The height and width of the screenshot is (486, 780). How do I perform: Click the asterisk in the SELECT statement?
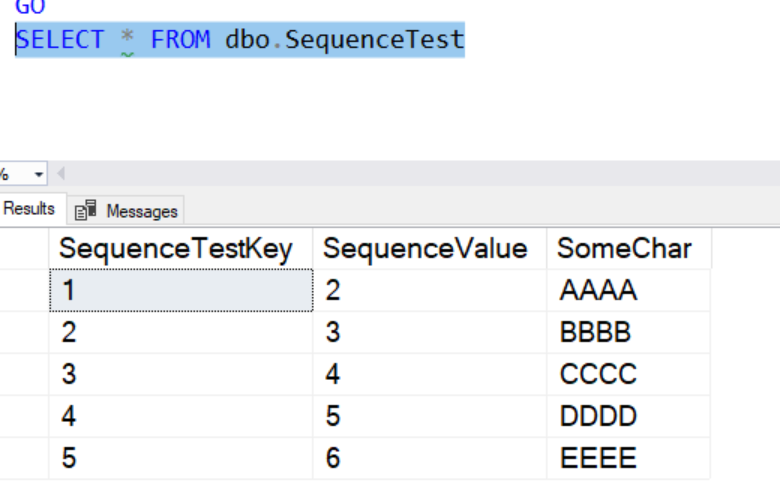tap(127, 40)
